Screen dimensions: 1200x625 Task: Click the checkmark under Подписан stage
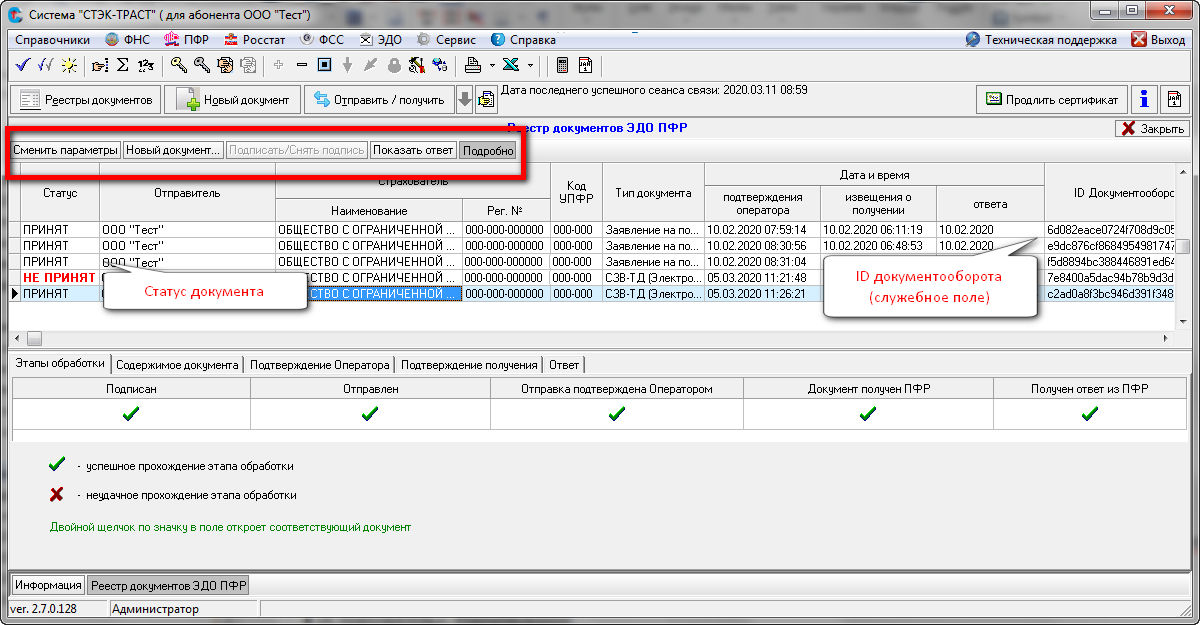point(130,413)
